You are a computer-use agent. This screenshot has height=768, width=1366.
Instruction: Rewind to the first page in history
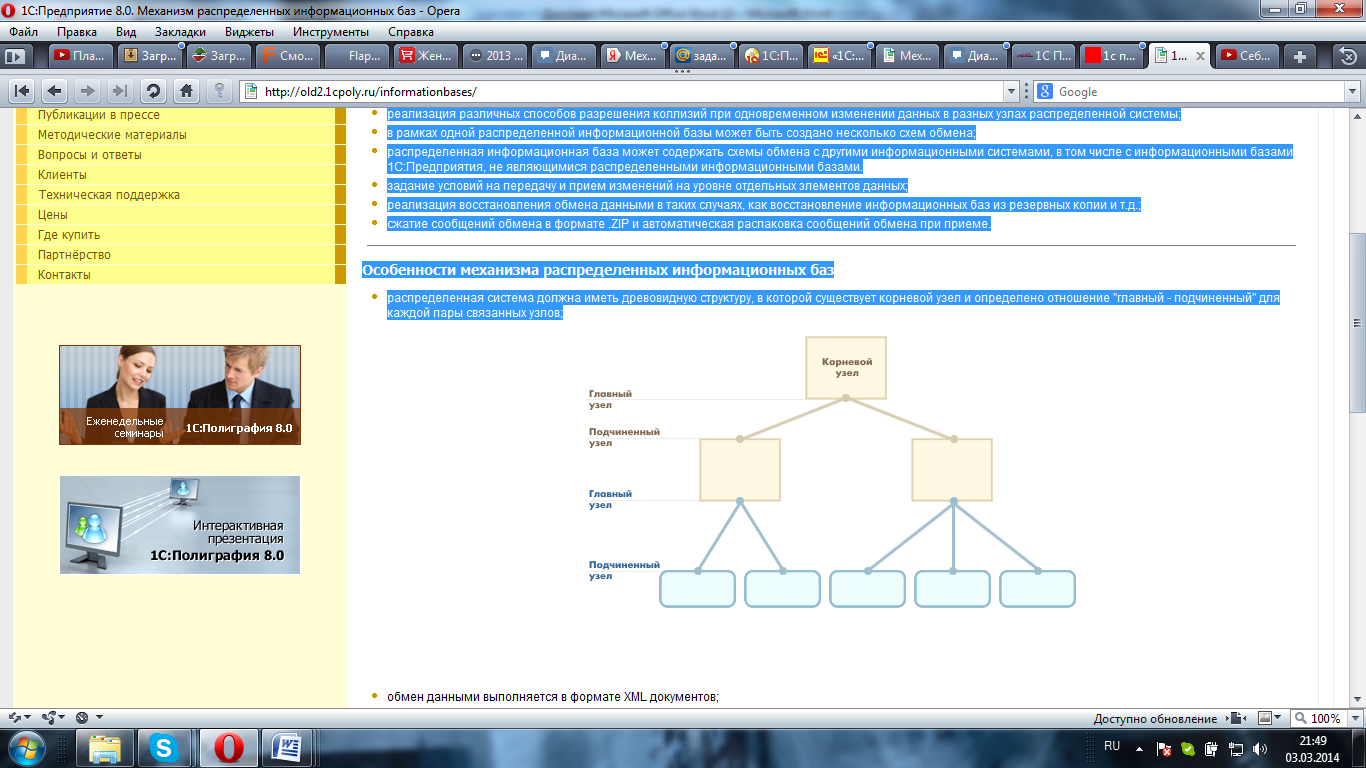22,91
